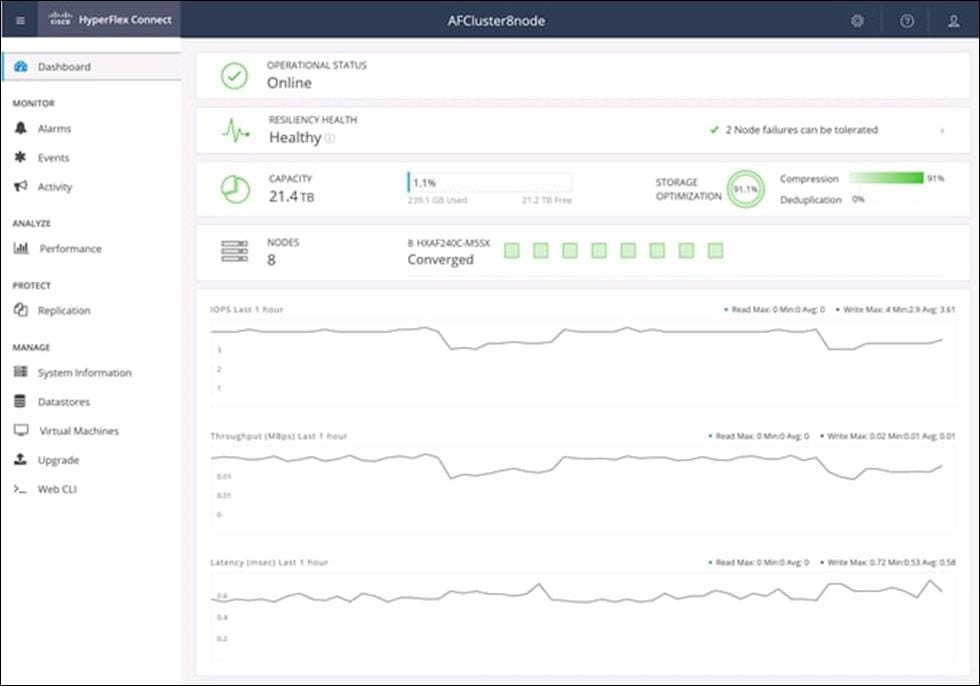The image size is (980, 686).
Task: Click the Alarms bell icon
Action: pos(21,128)
